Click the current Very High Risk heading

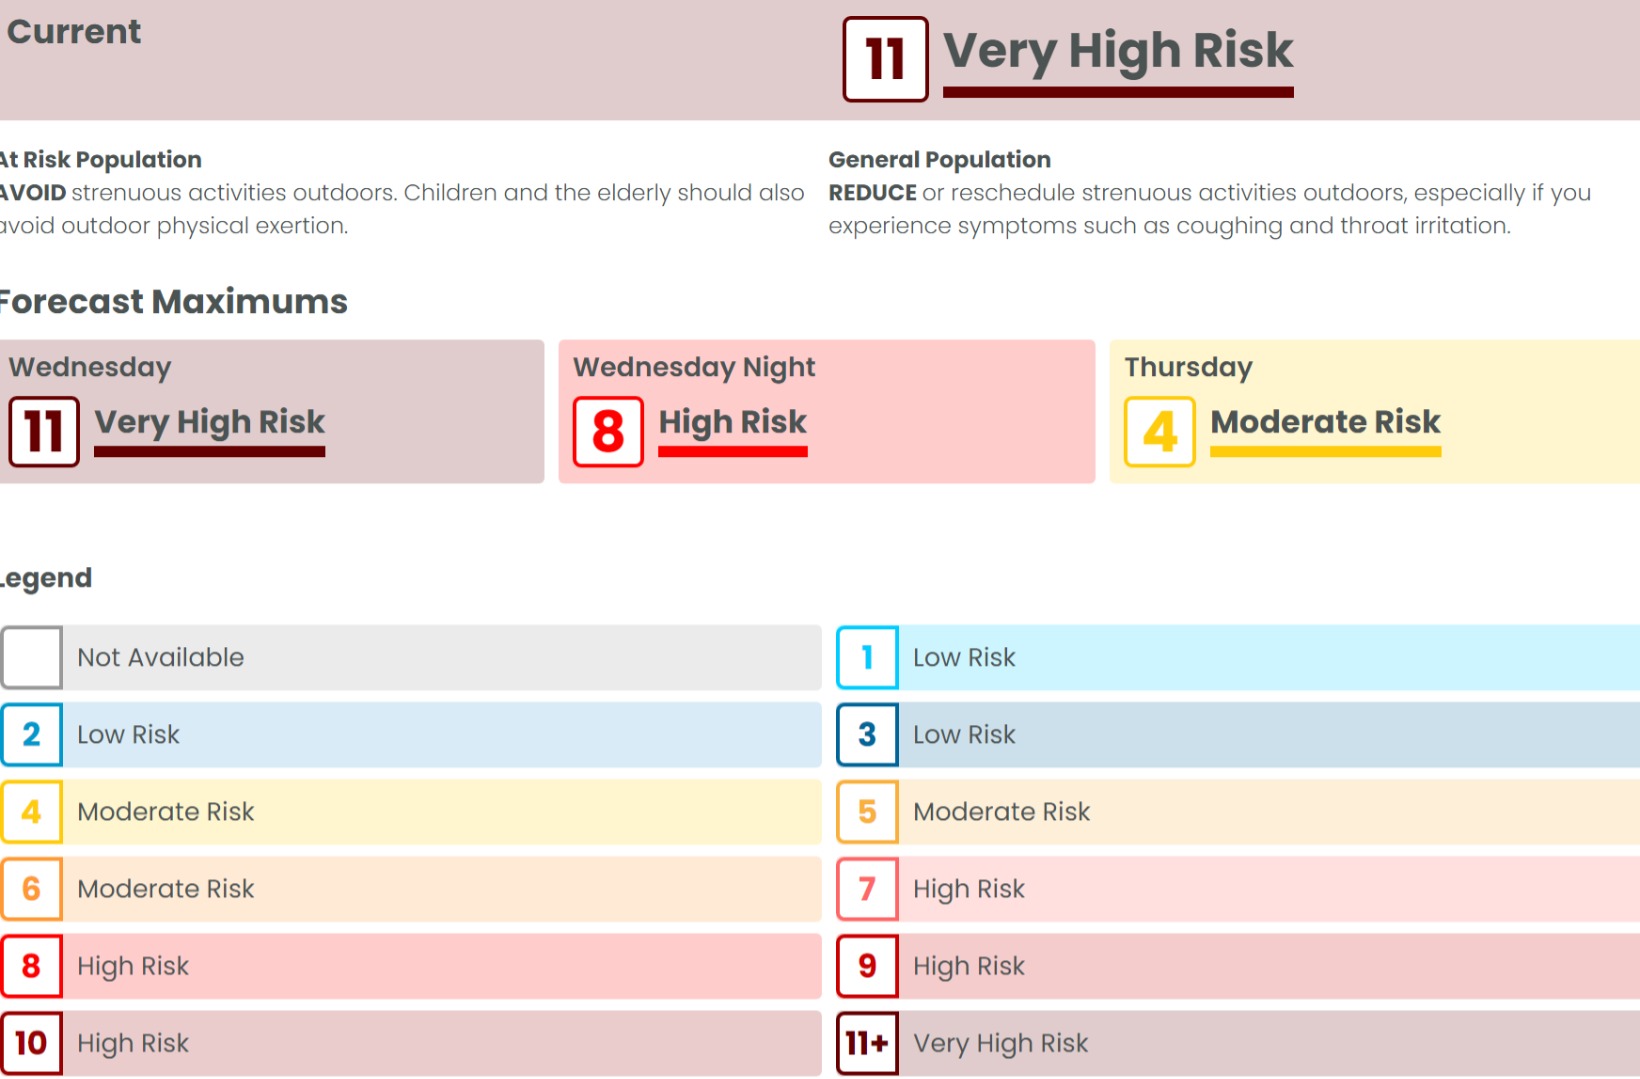(1117, 51)
